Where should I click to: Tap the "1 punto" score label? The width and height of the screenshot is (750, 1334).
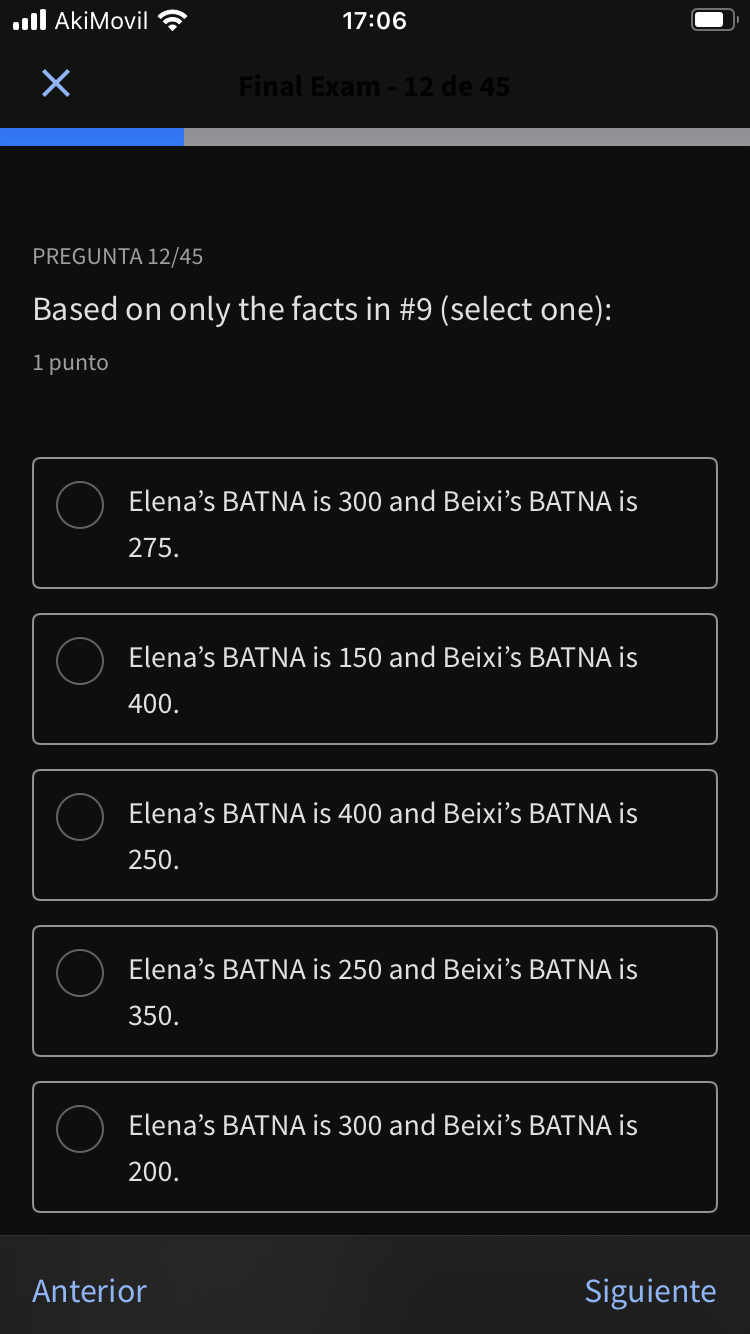[x=70, y=363]
